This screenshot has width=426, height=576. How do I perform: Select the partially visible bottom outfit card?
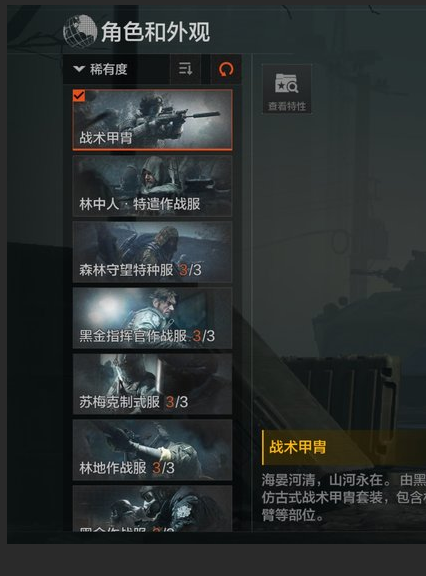[152, 508]
